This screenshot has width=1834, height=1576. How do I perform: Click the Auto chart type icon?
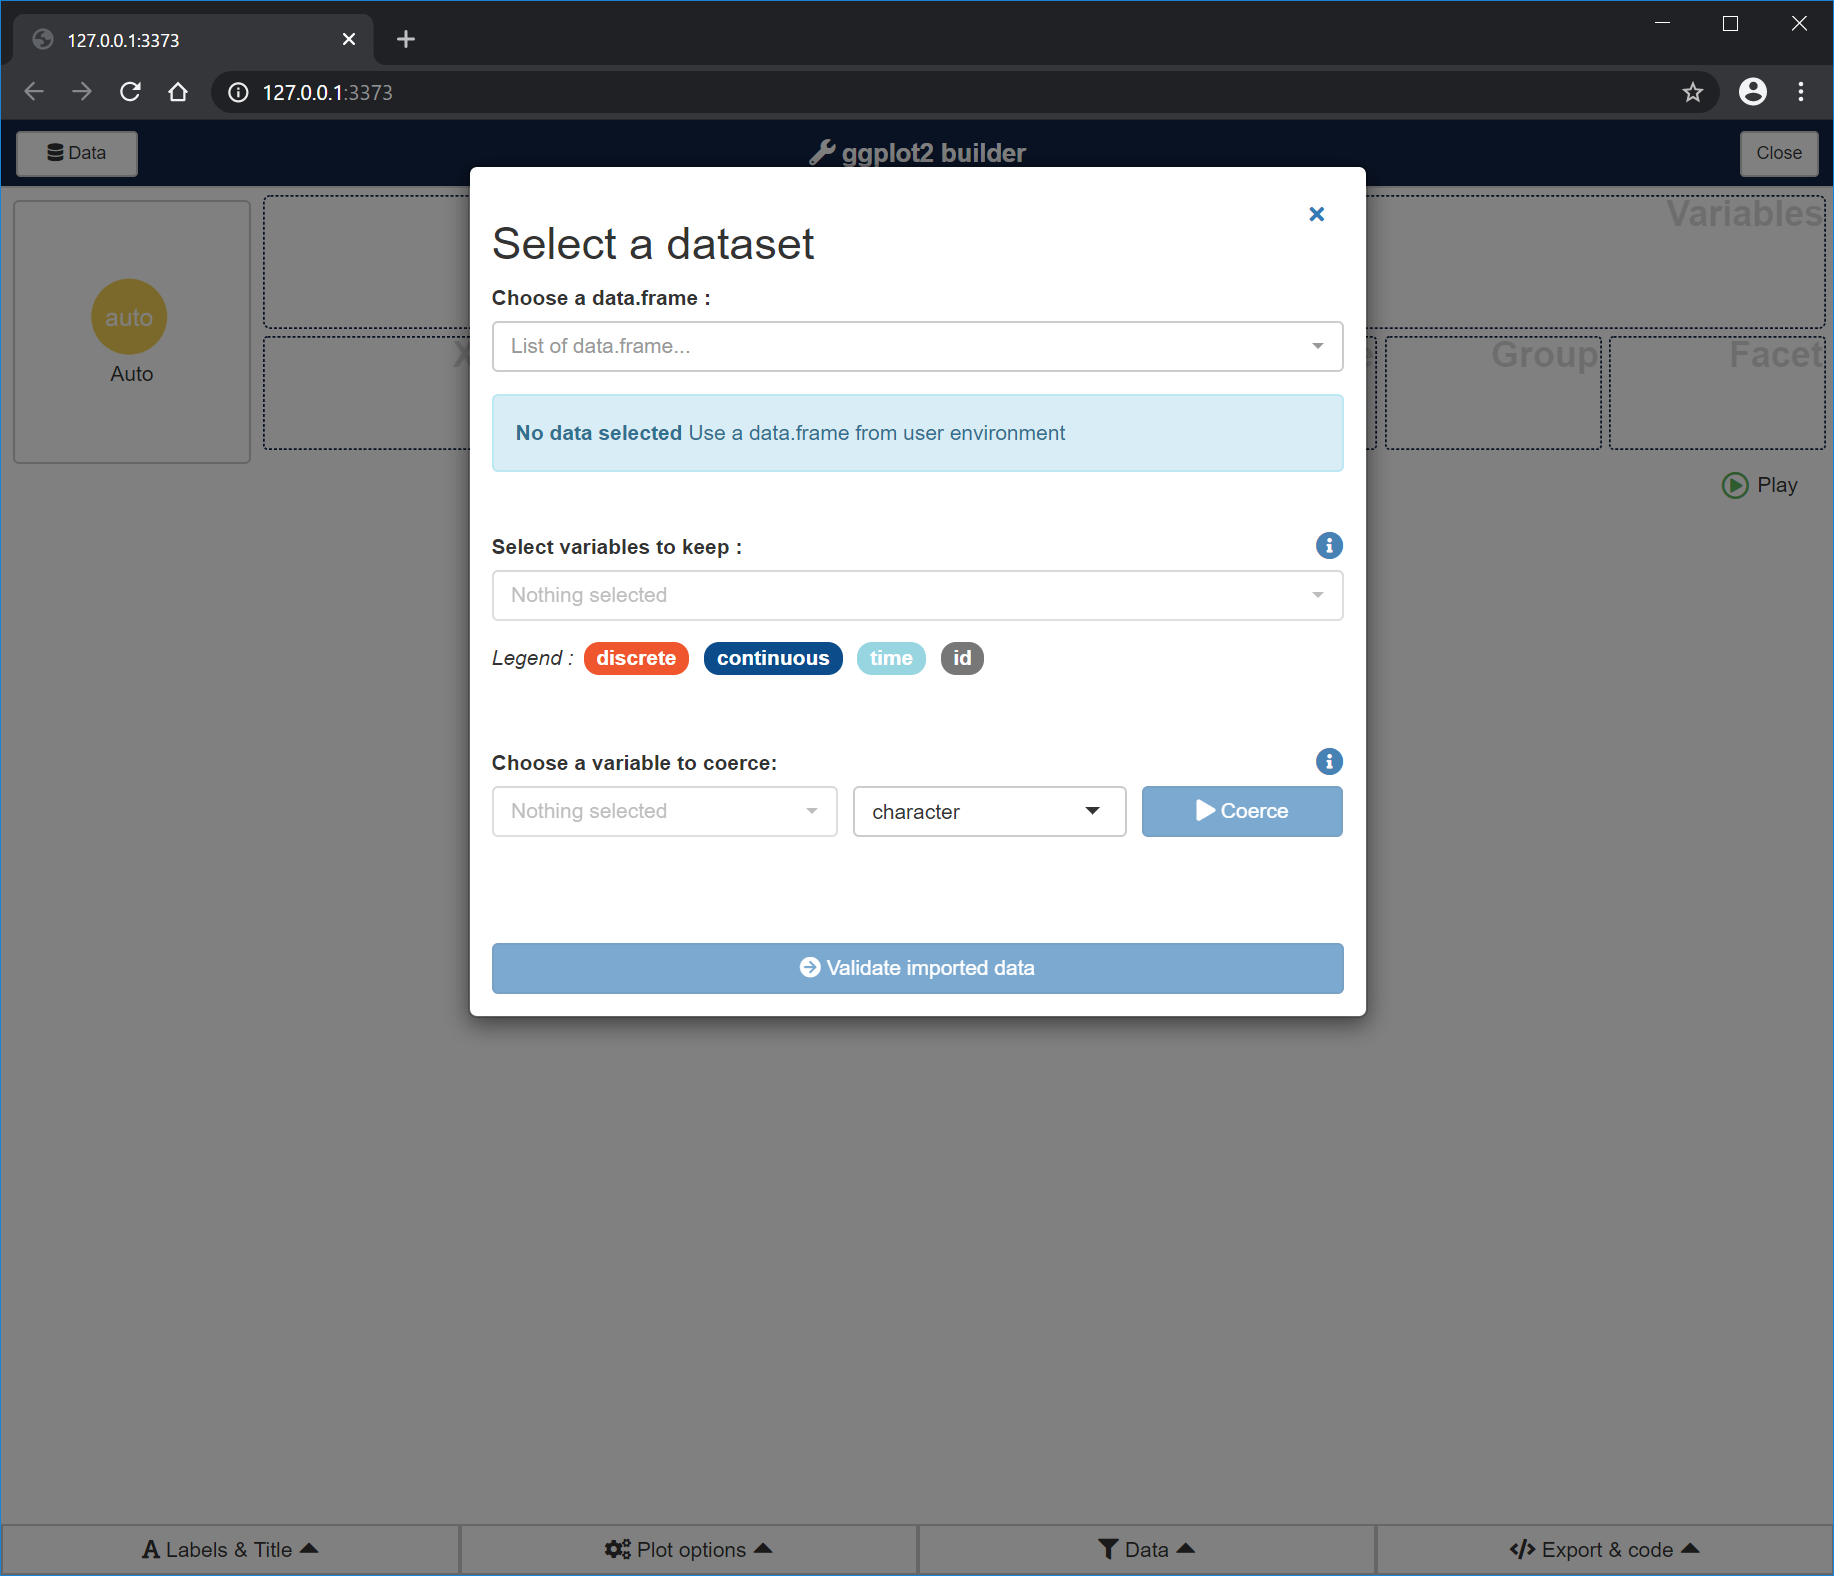point(130,317)
